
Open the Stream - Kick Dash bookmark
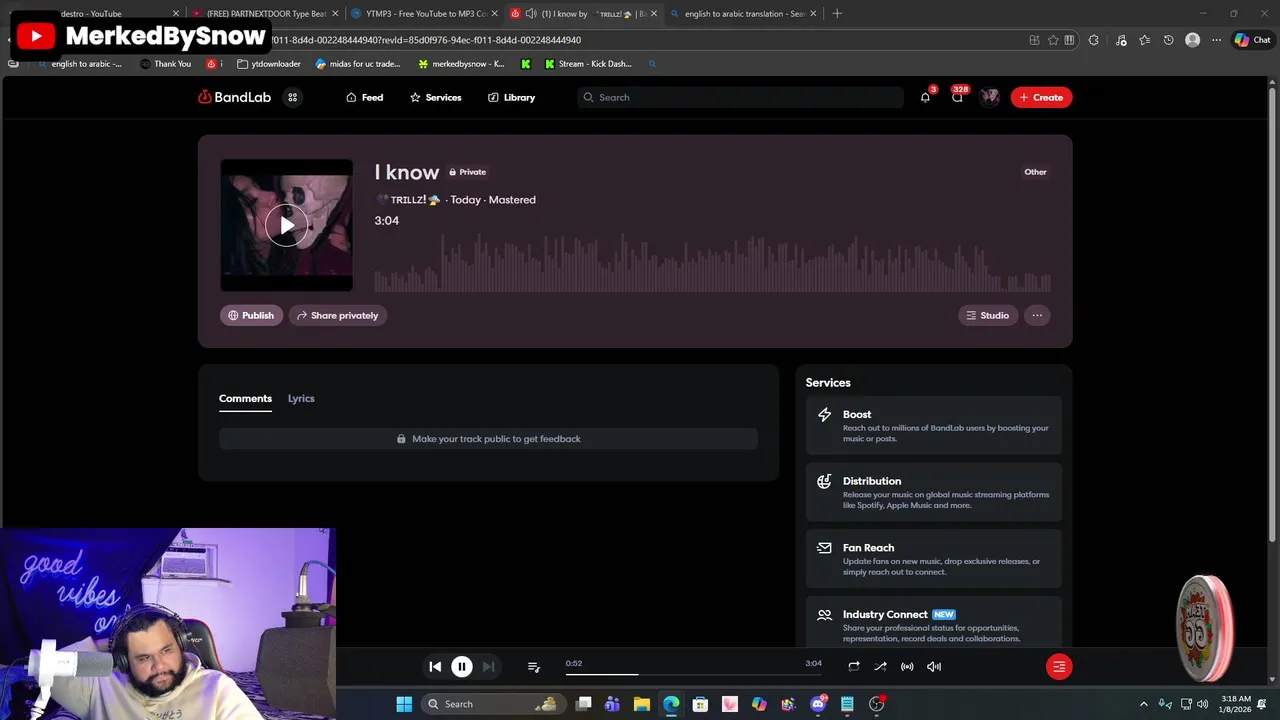point(588,64)
